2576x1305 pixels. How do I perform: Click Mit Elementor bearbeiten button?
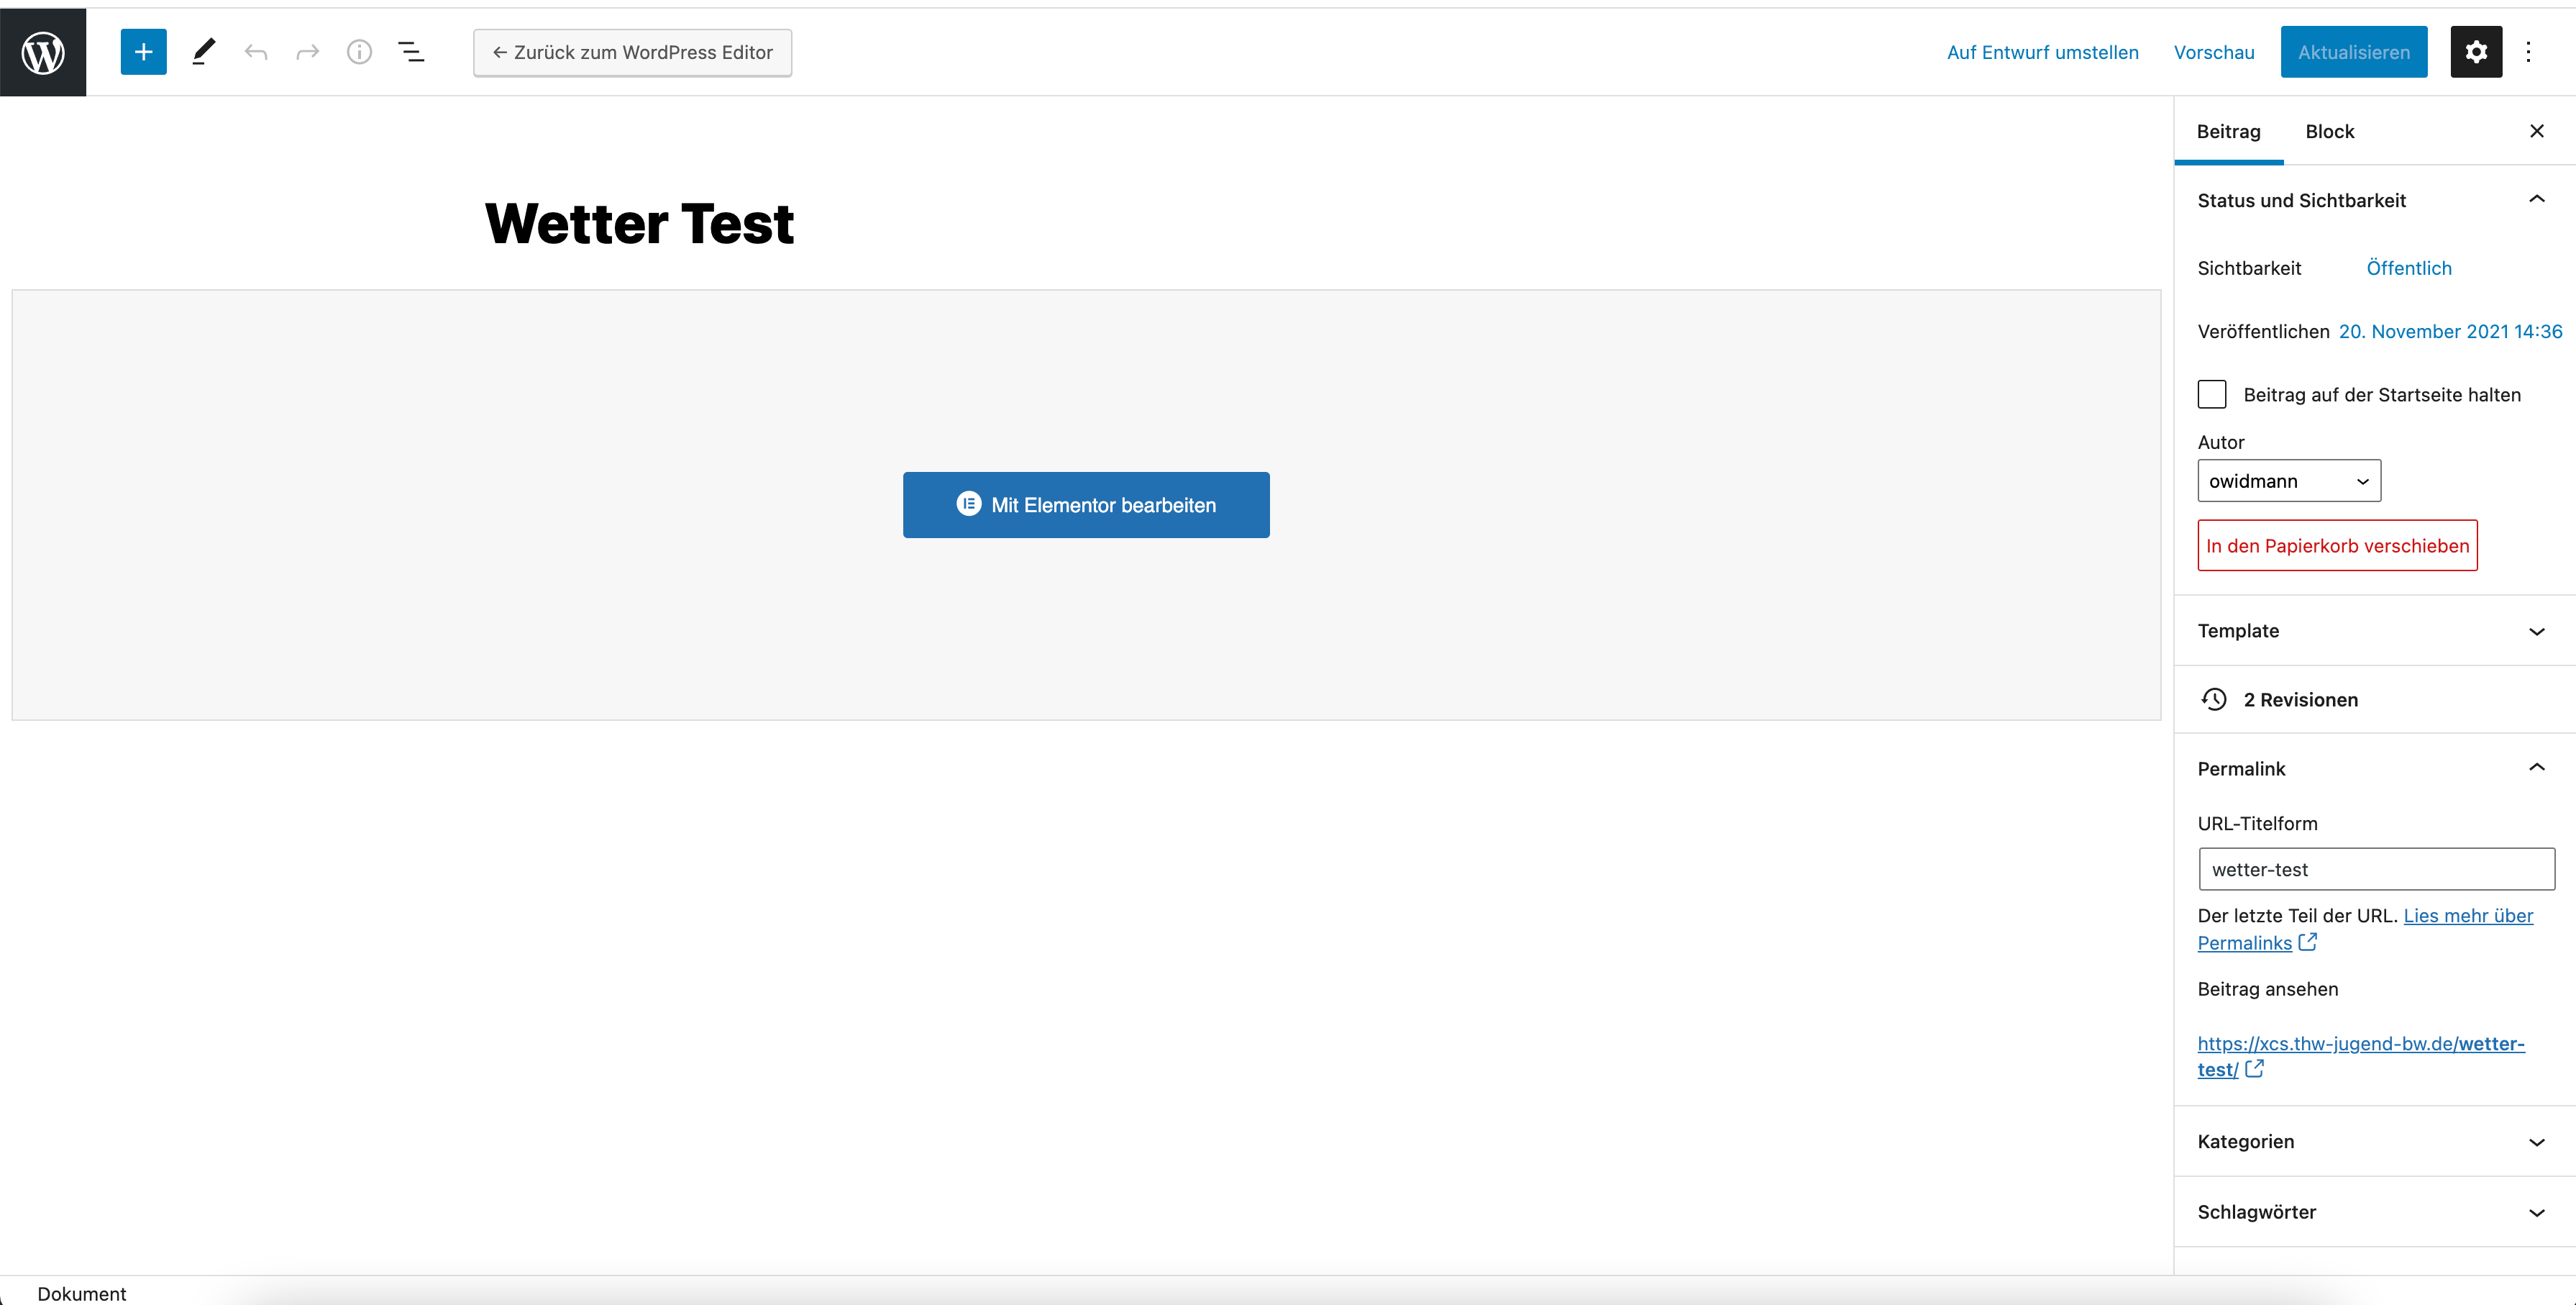pyautogui.click(x=1086, y=504)
